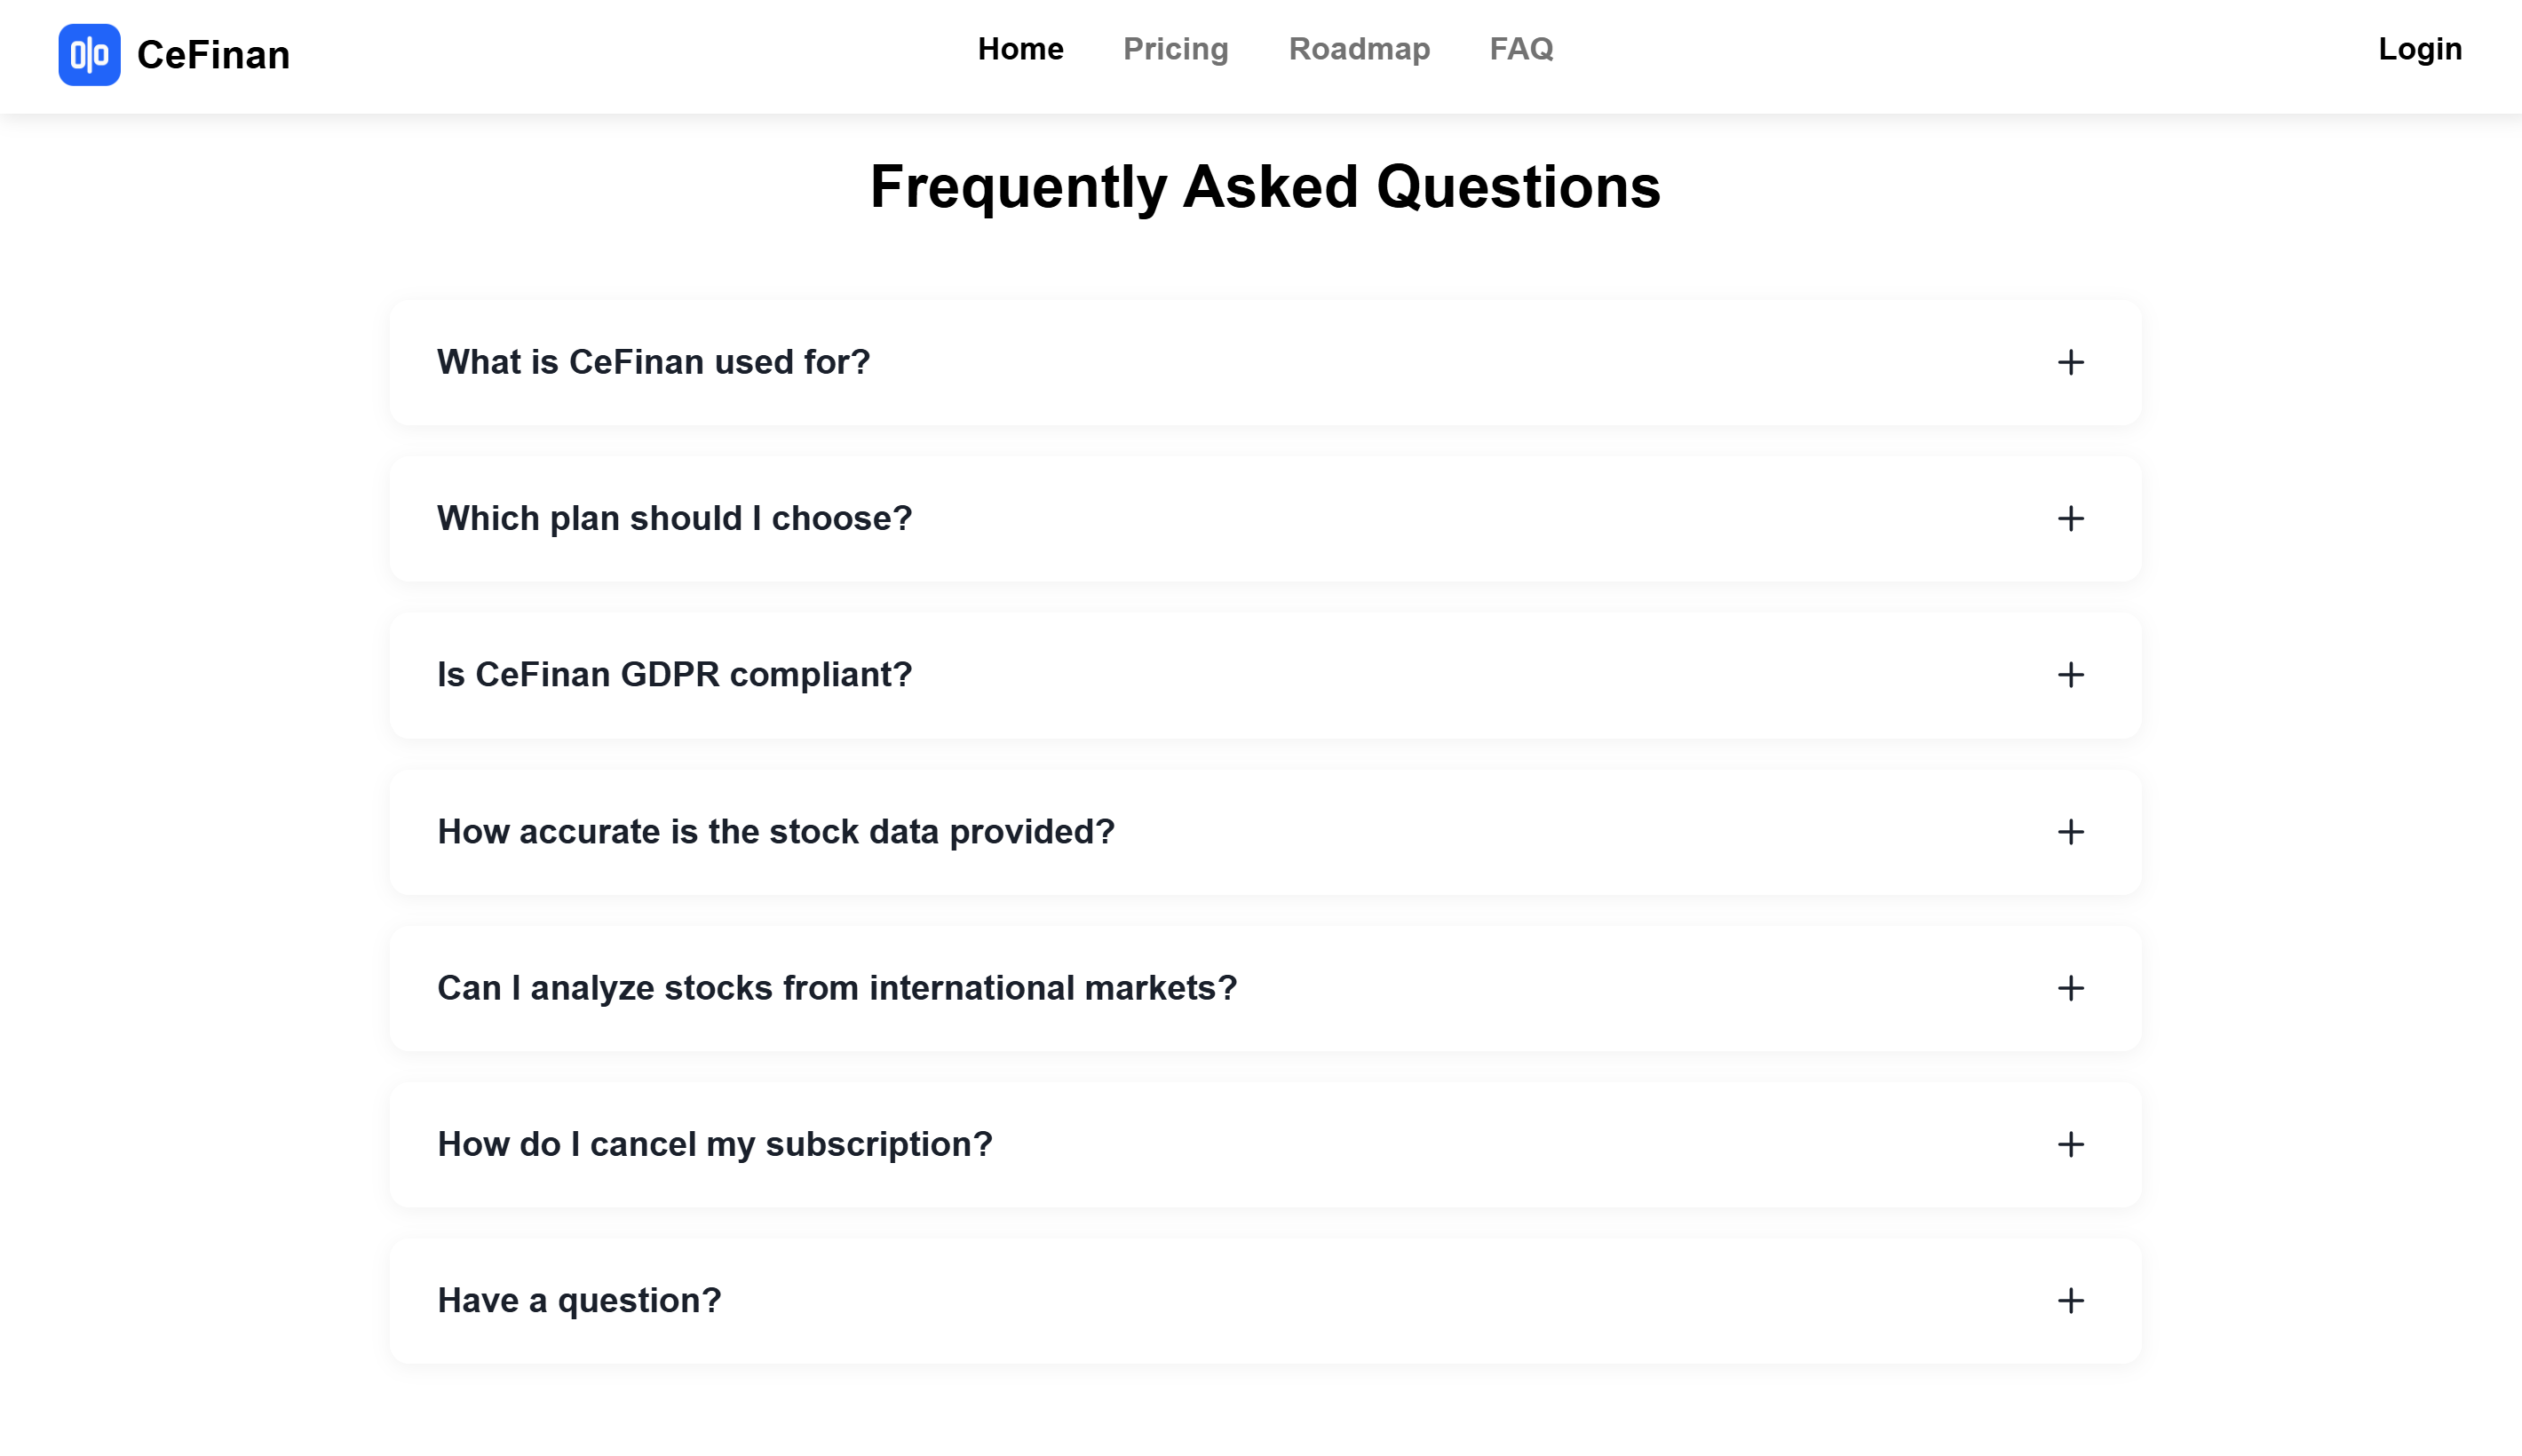Expand 'What is CeFinan used for?' question
Screen dimensions: 2522x1456
[1265, 362]
